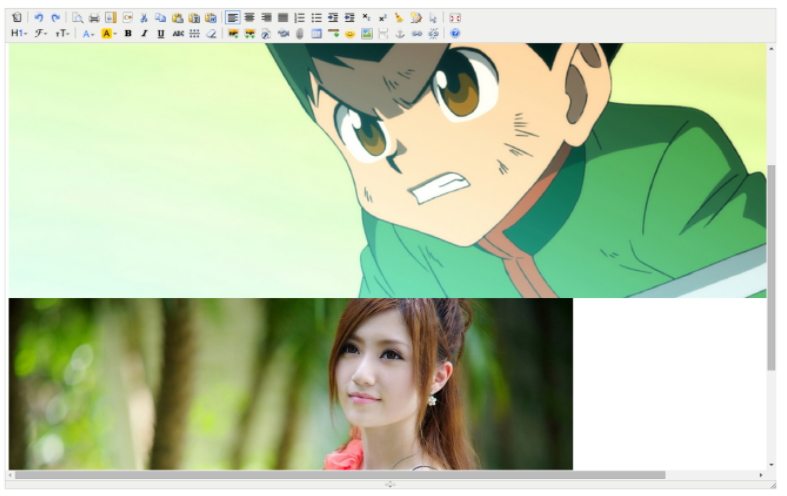This screenshot has height=496, width=787.
Task: Insert Flash content
Action: pyautogui.click(x=266, y=34)
